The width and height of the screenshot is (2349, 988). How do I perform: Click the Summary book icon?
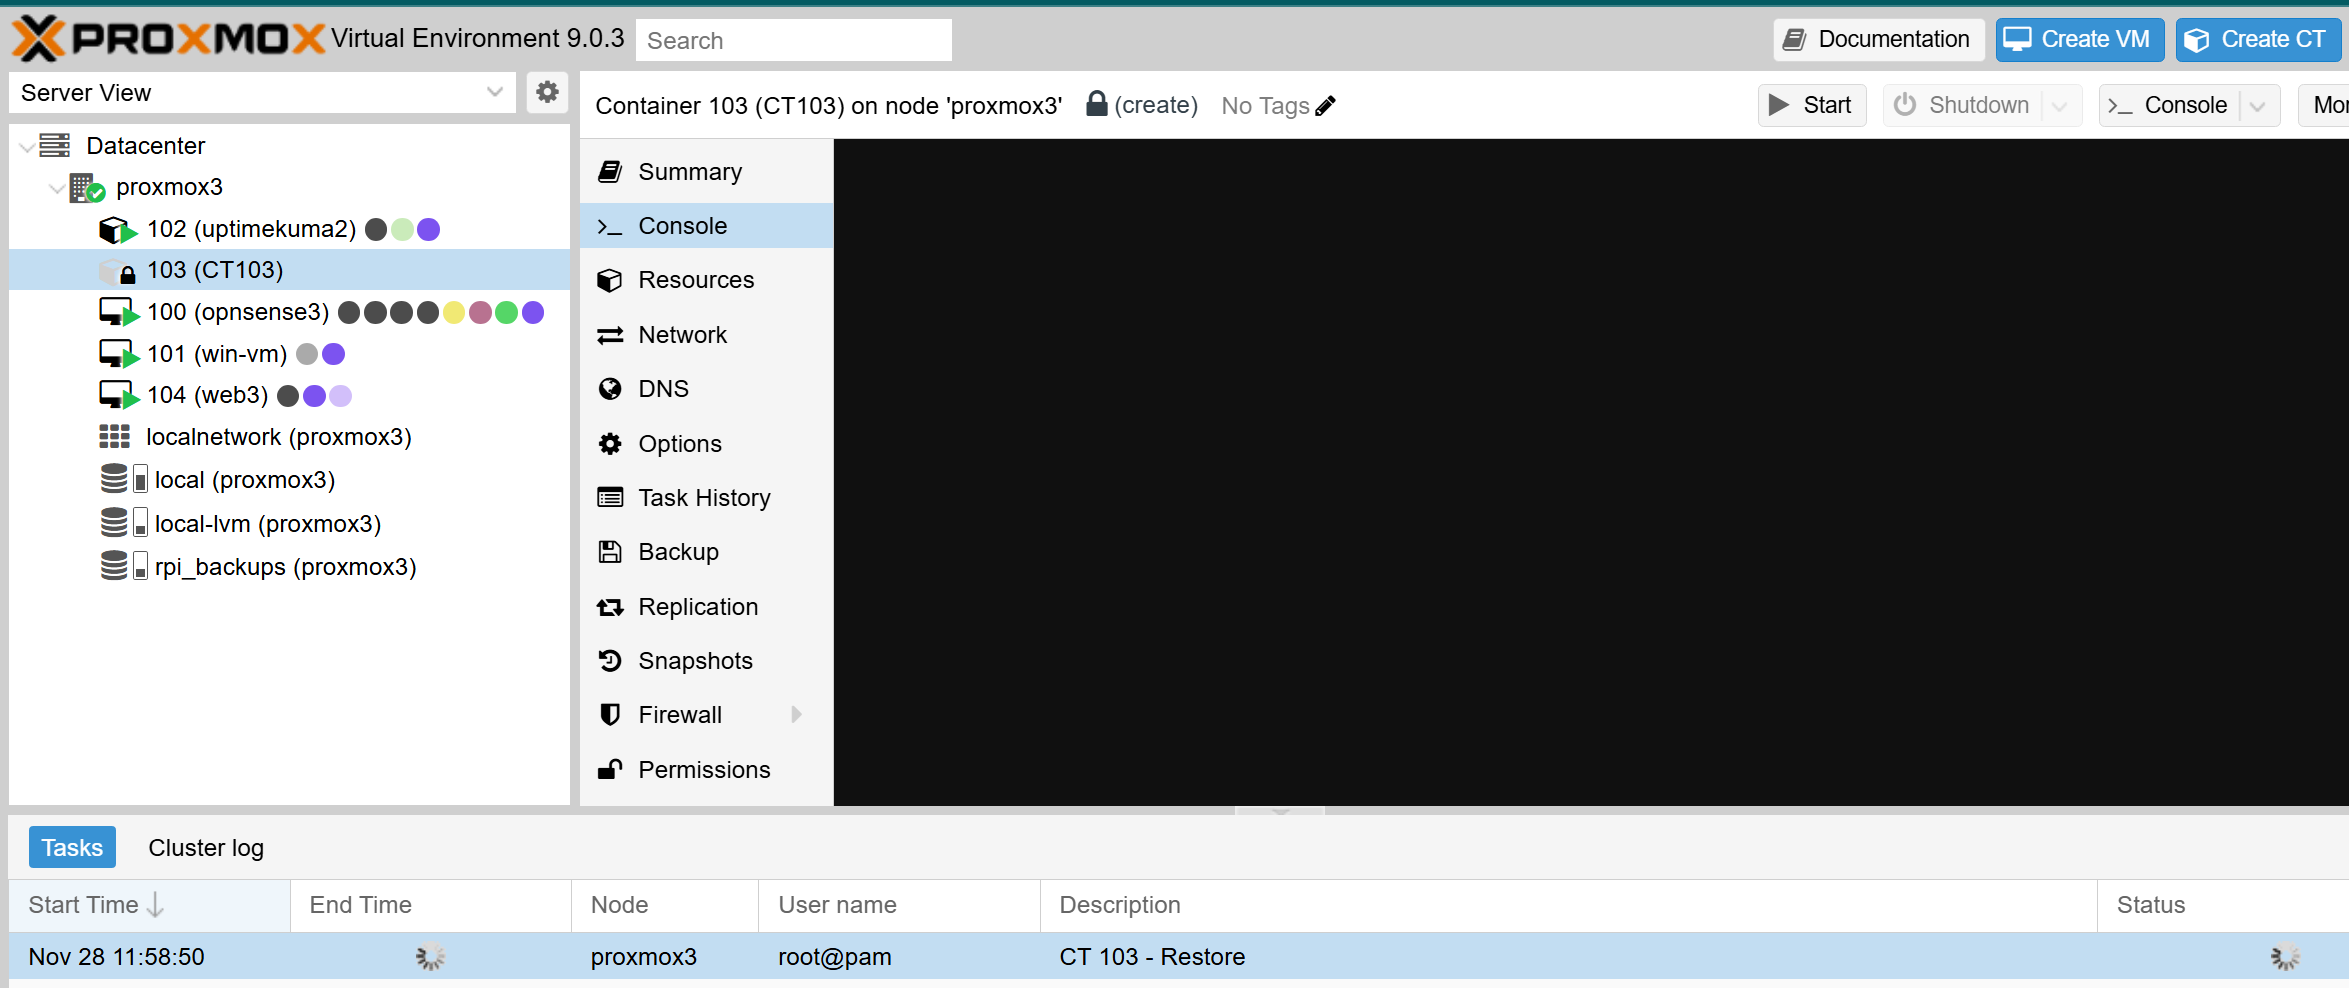(x=610, y=172)
